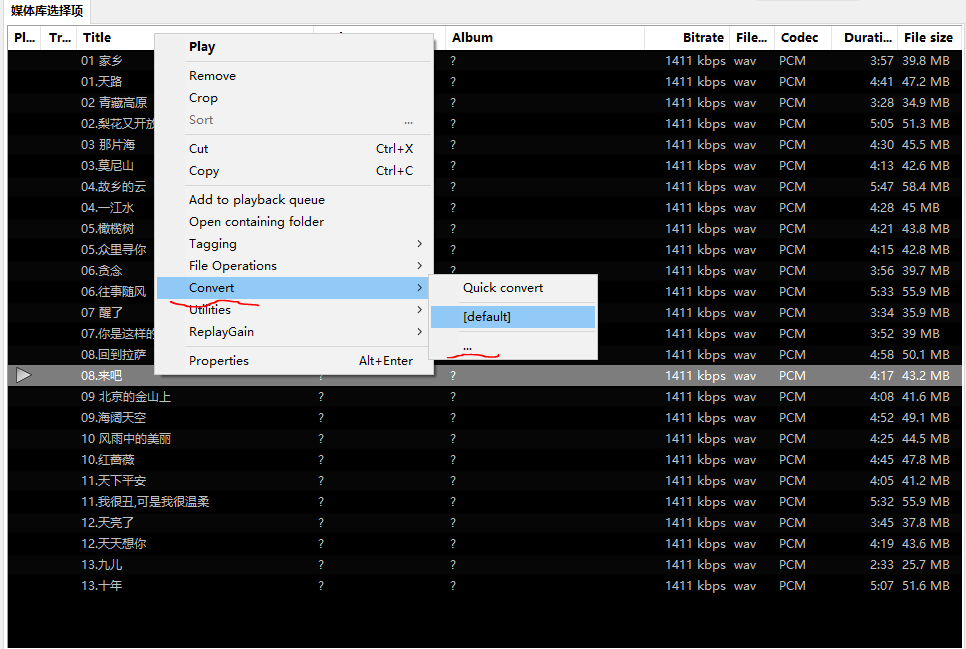Switch to the 媒体库选择项 tab
The height and width of the screenshot is (649, 966).
pos(46,12)
